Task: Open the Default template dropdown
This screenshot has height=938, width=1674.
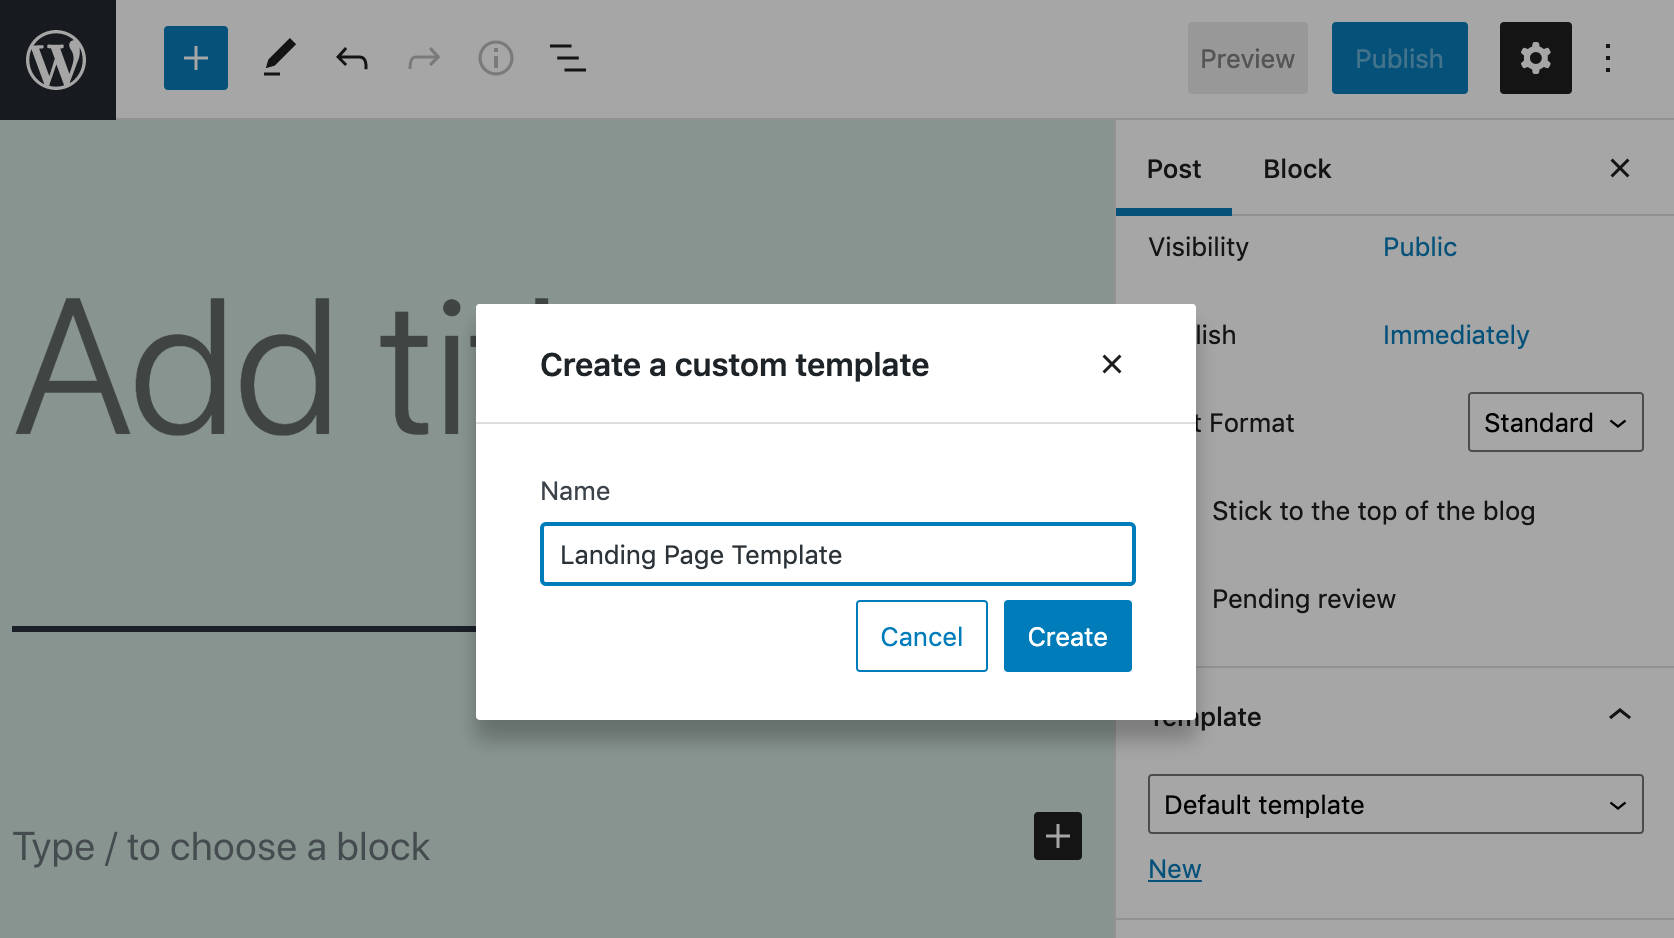Action: 1395,804
